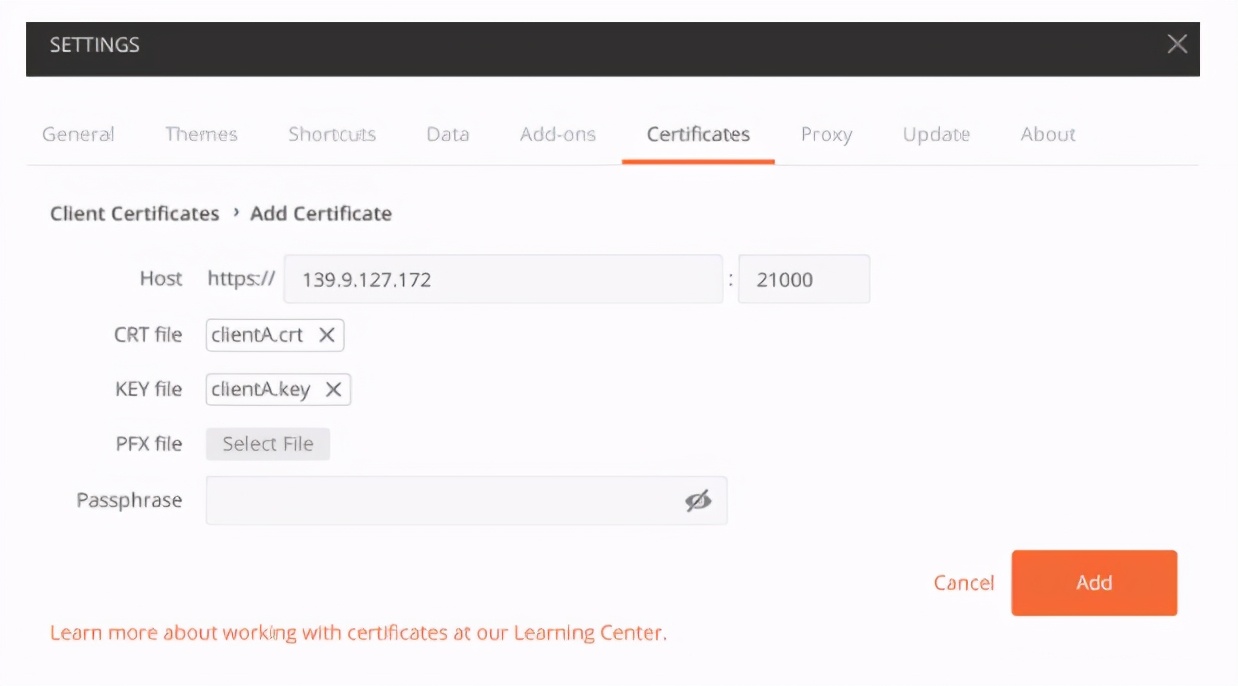
Task: Go back to Client Certificates breadcrumb
Action: 134,213
